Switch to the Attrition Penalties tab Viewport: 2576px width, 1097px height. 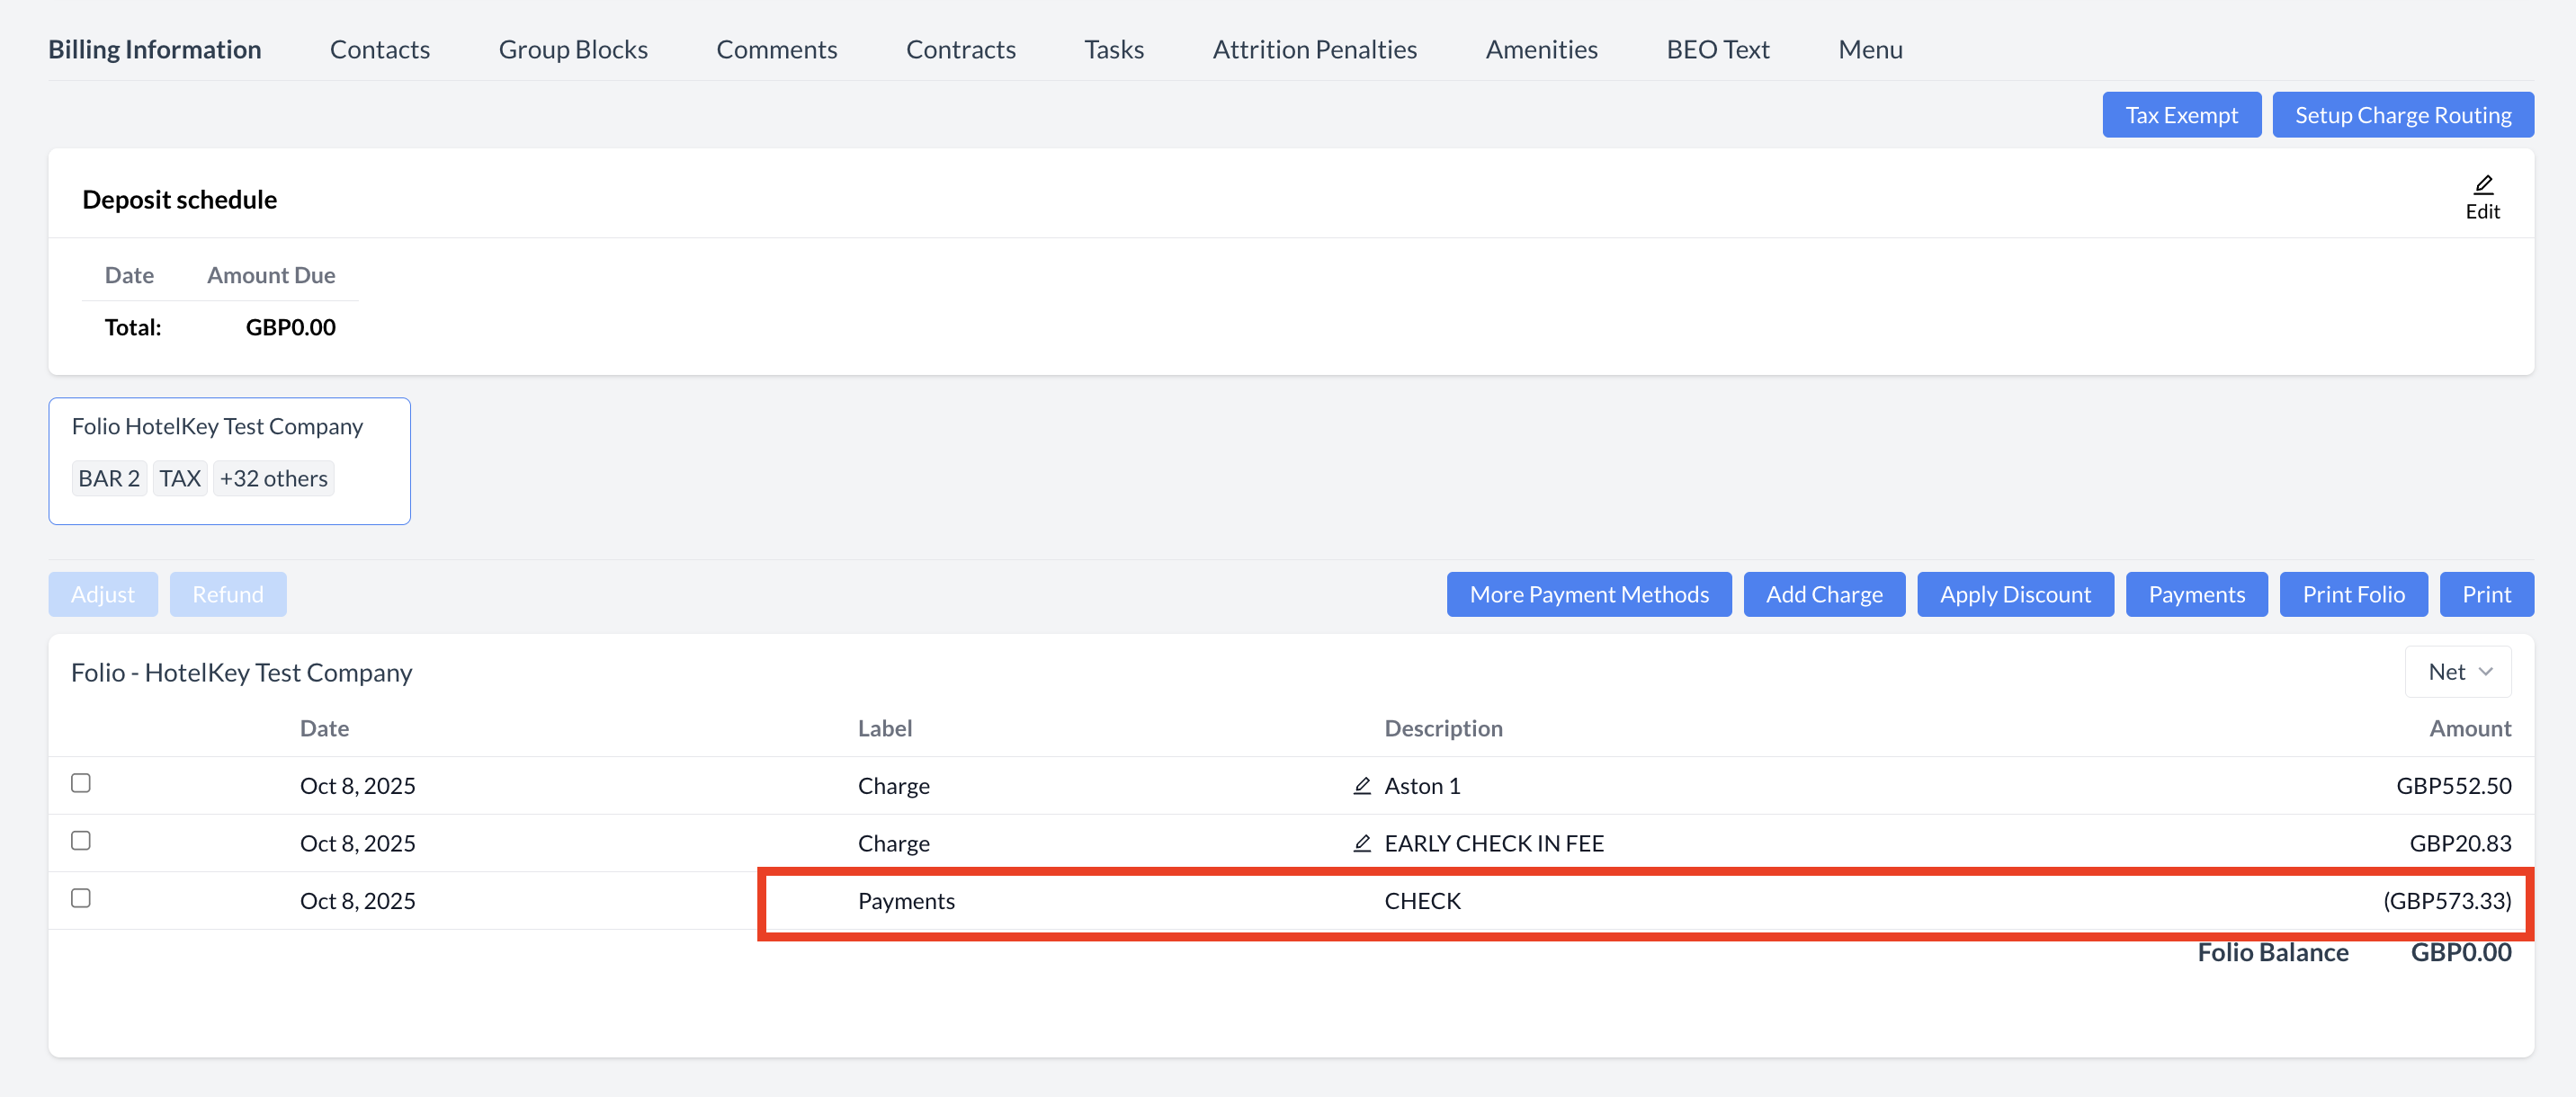[1314, 49]
